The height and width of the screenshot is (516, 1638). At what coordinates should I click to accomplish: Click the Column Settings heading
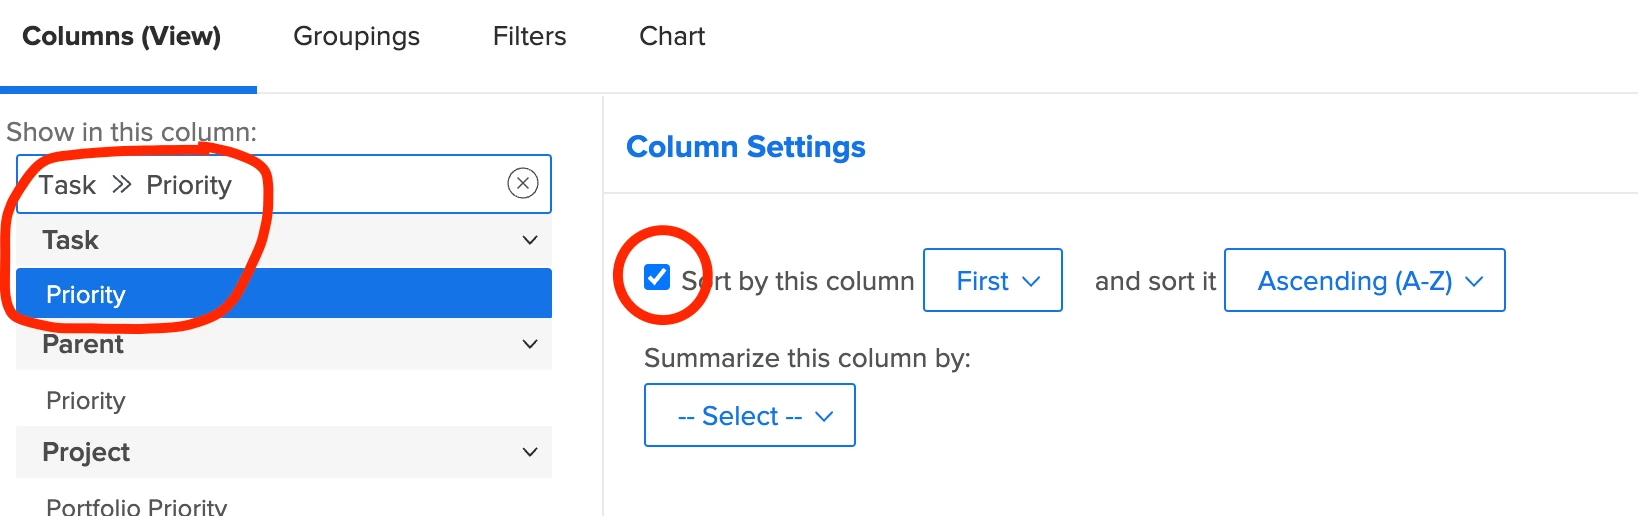click(x=746, y=147)
